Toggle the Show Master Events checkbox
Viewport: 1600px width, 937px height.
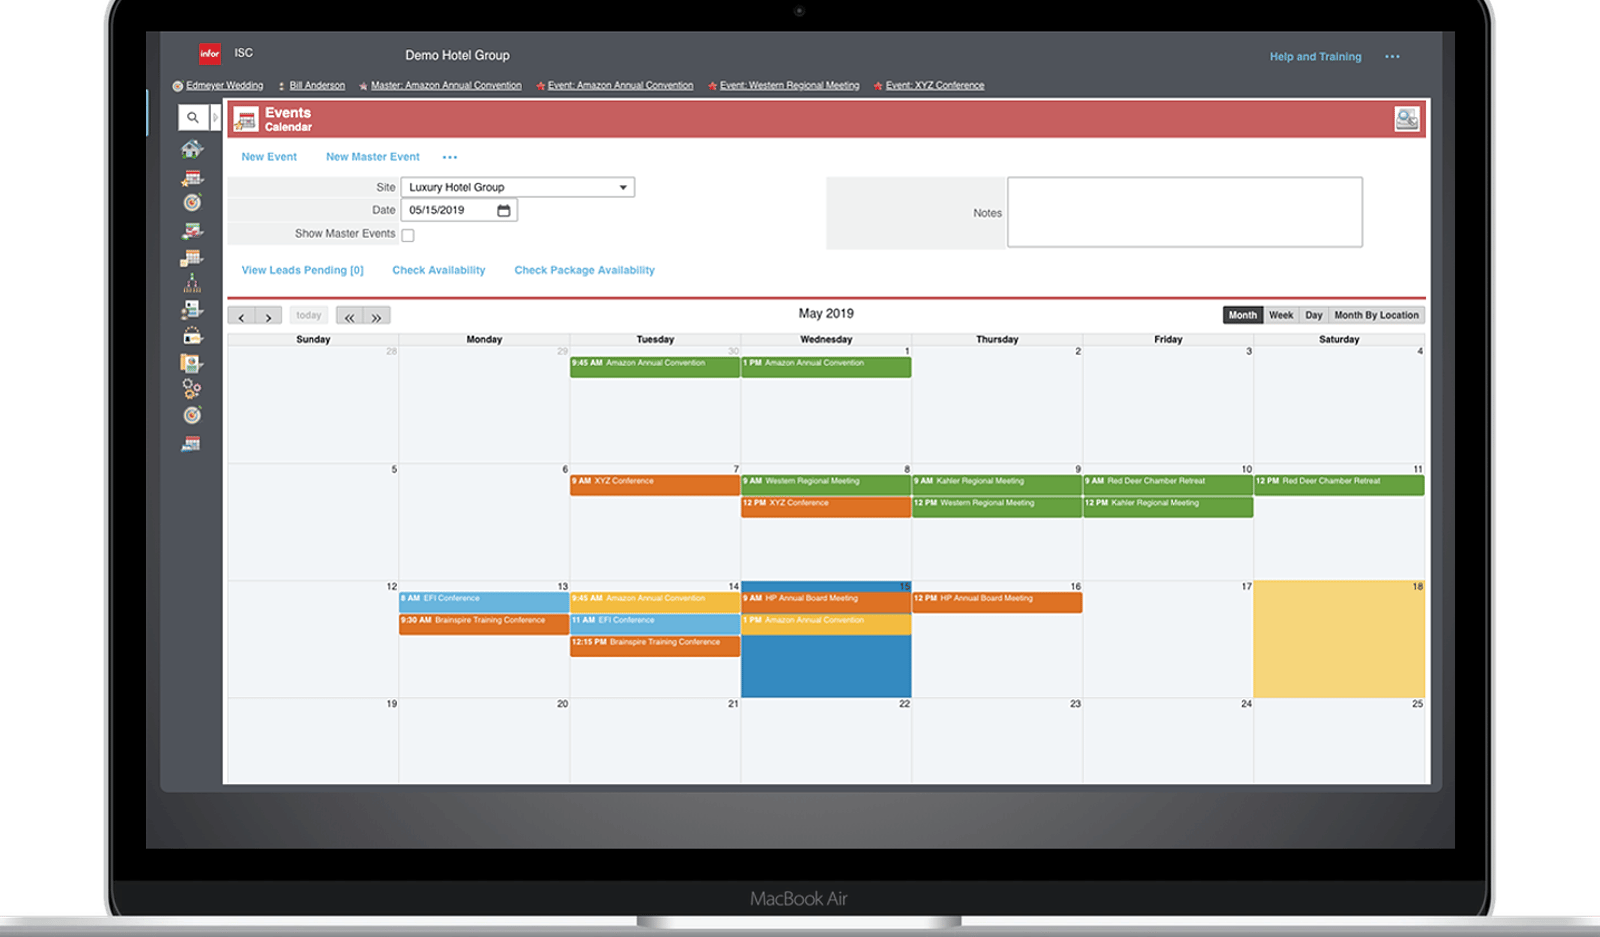(408, 235)
